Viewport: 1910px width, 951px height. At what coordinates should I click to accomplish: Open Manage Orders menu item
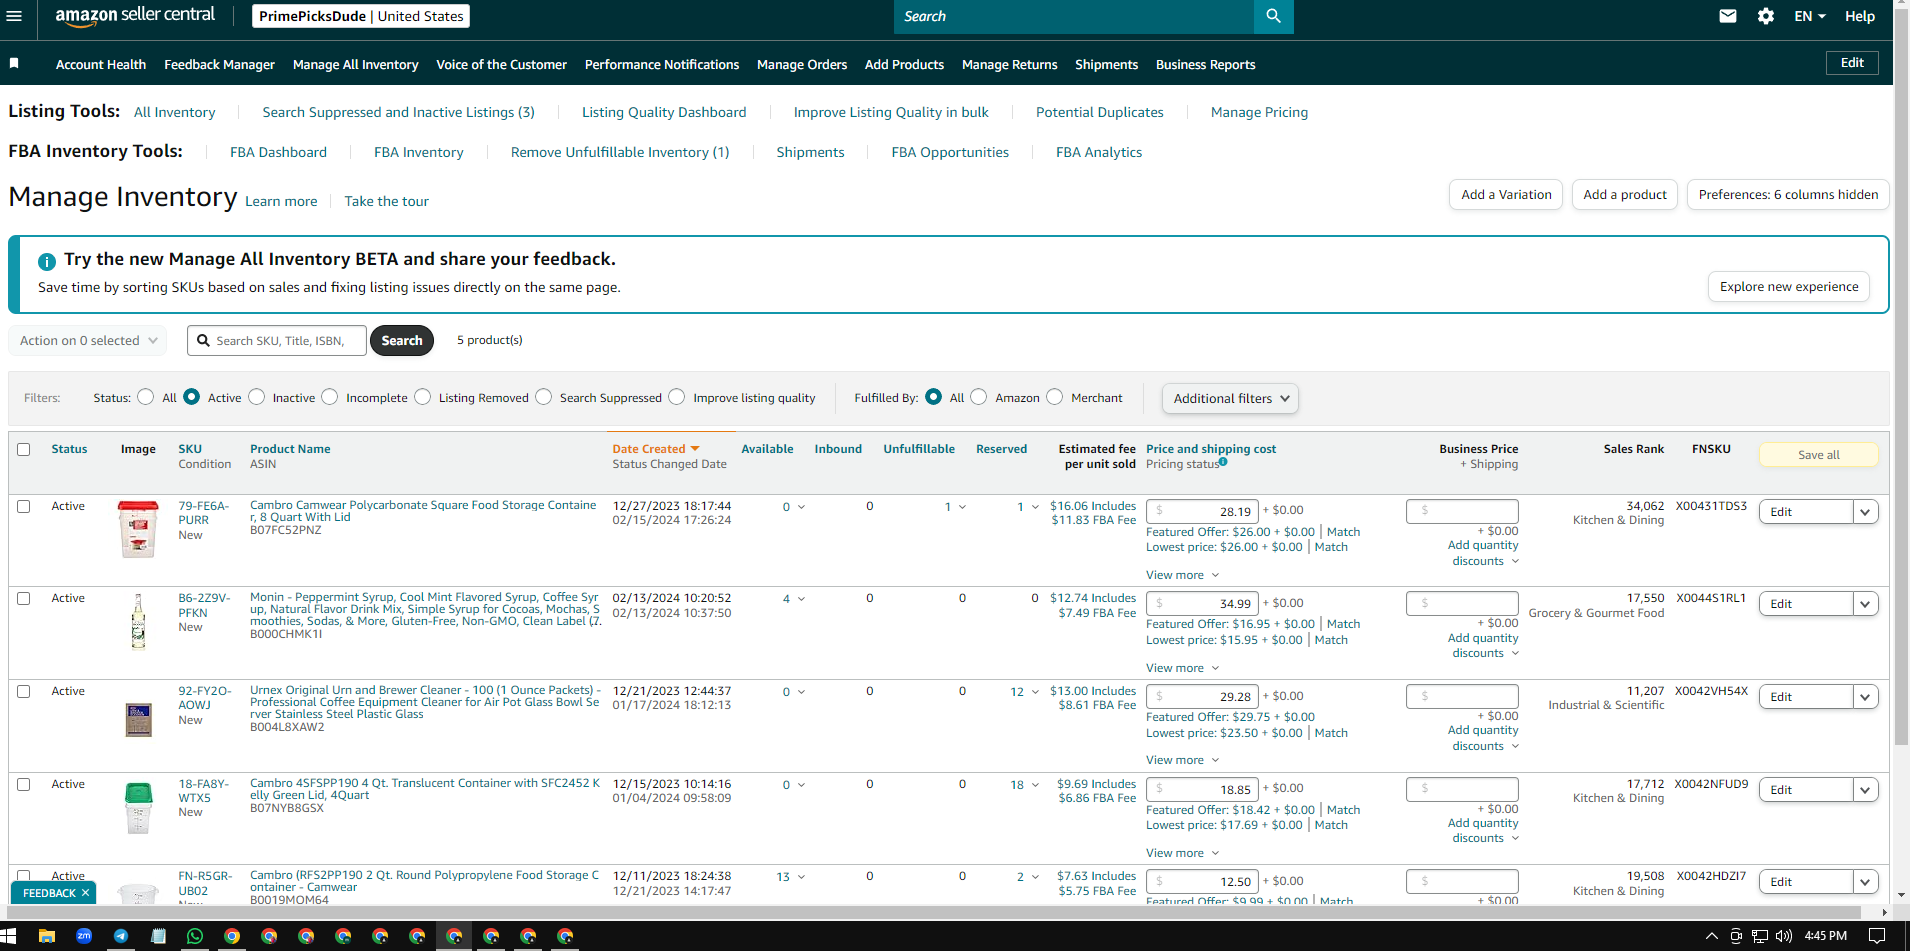[802, 64]
